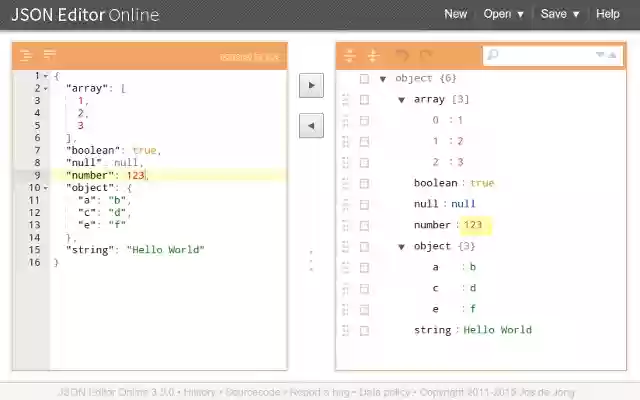Open the Open dropdown menu
Image resolution: width=640 pixels, height=400 pixels.
coord(503,14)
